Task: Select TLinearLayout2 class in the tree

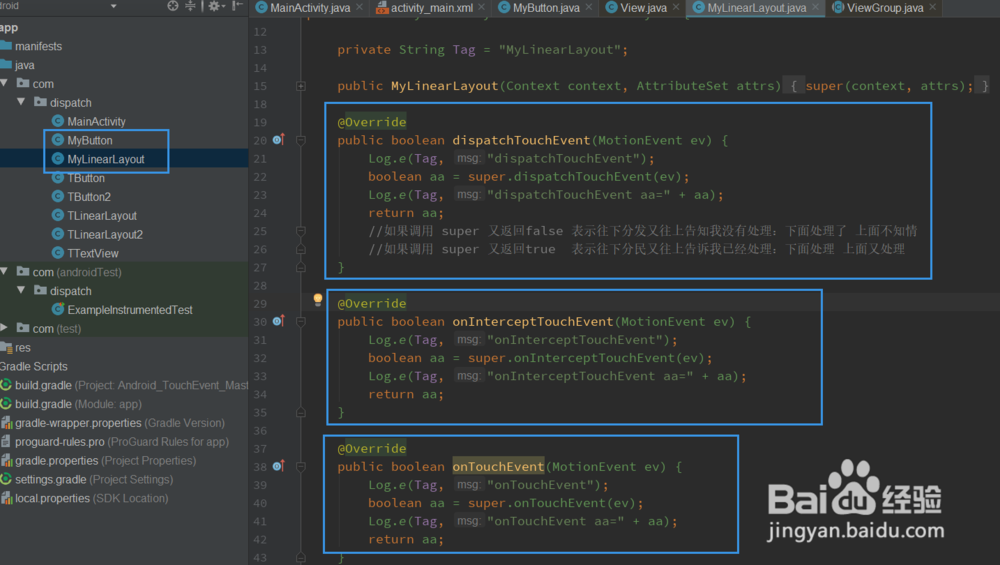Action: pos(105,234)
